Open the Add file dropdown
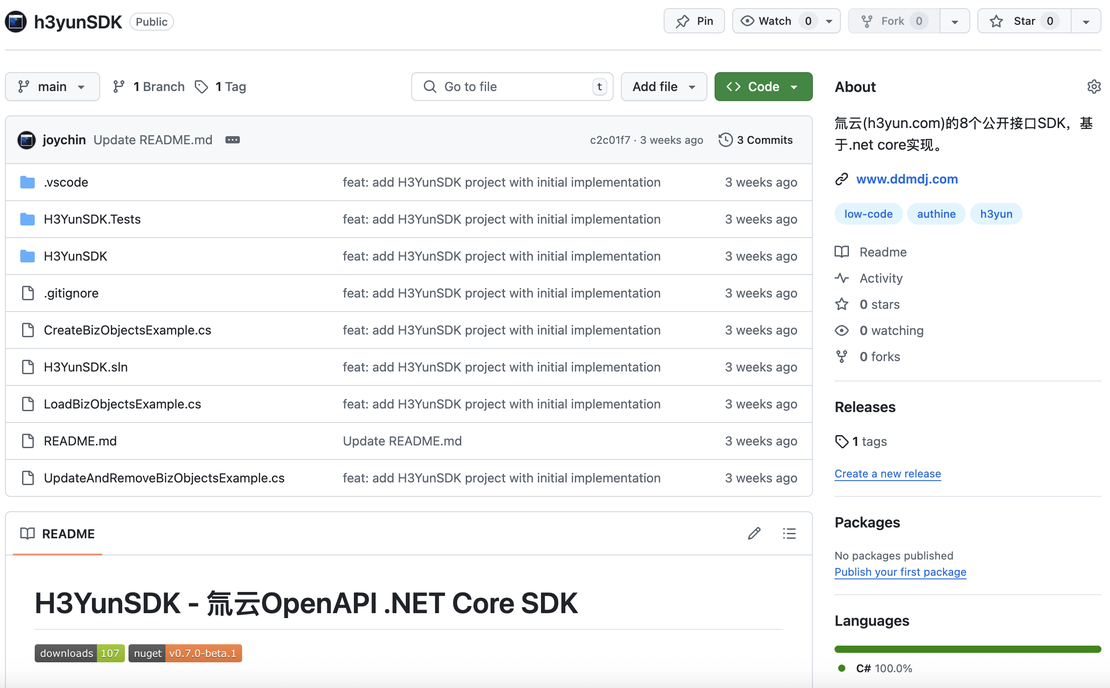Viewport: 1110px width, 688px height. [663, 87]
